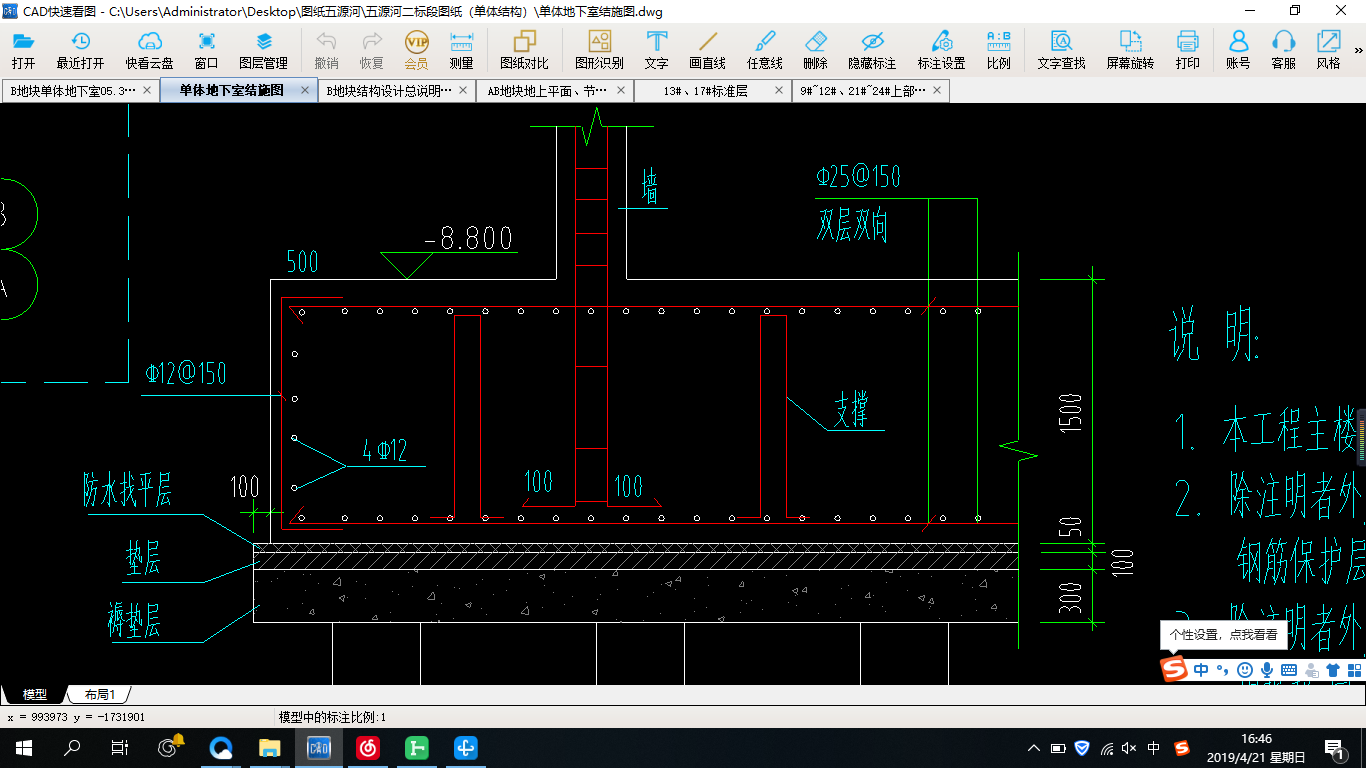The height and width of the screenshot is (768, 1366).
Task: Select the 任意线 freehand line tool
Action: click(x=765, y=50)
